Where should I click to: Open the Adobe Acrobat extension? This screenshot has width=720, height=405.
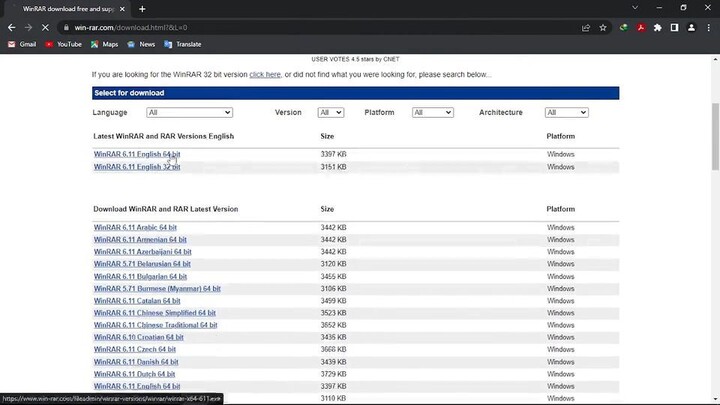pos(641,28)
